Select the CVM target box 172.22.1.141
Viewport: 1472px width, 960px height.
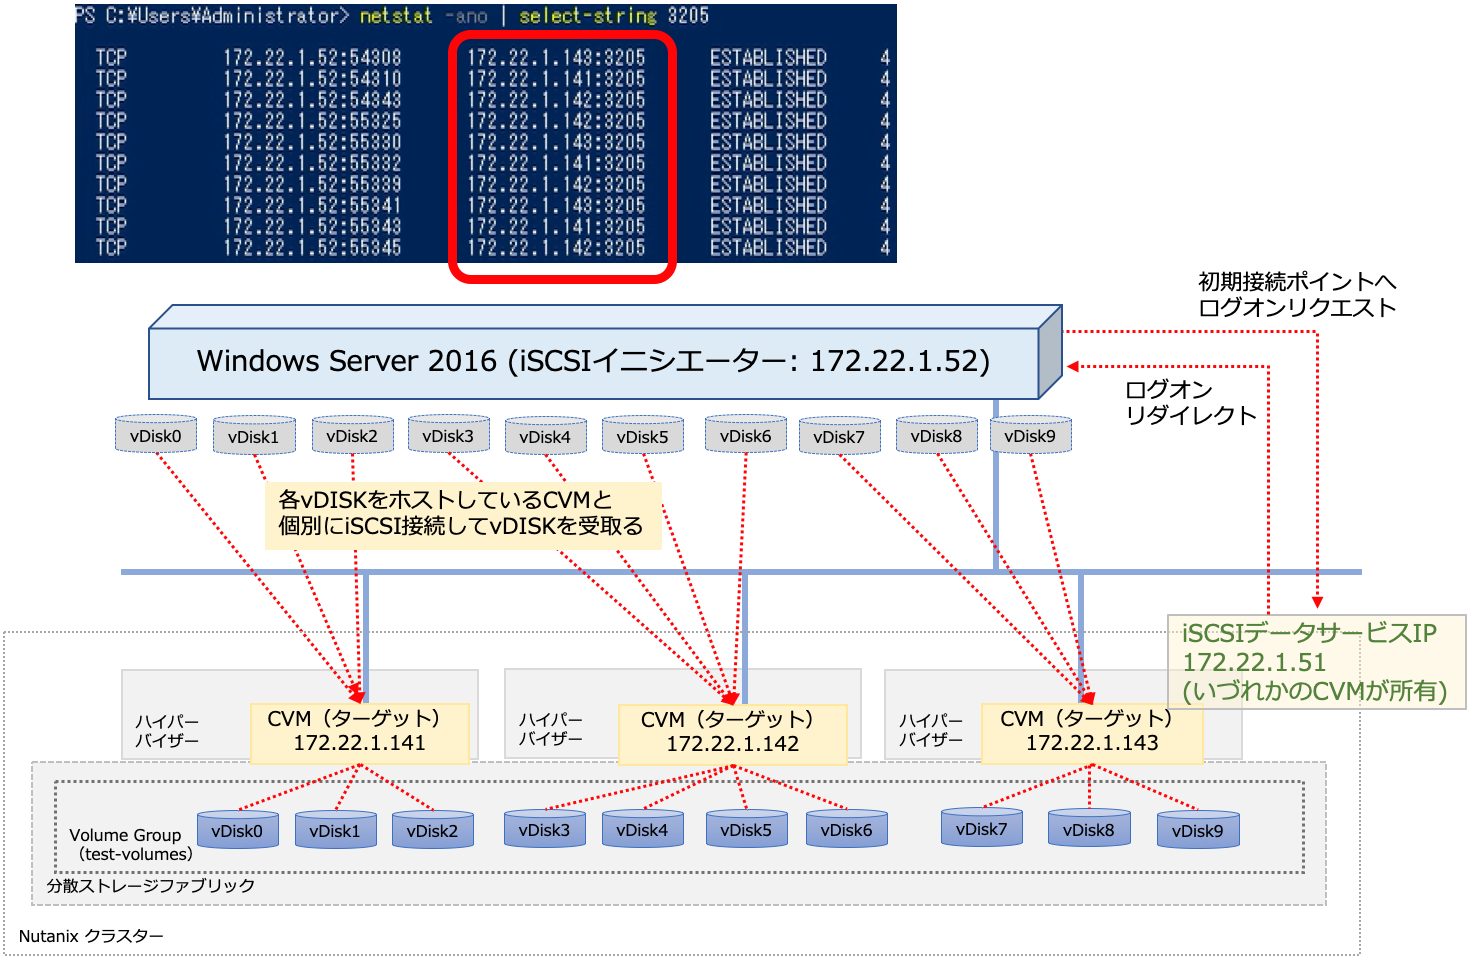(360, 733)
